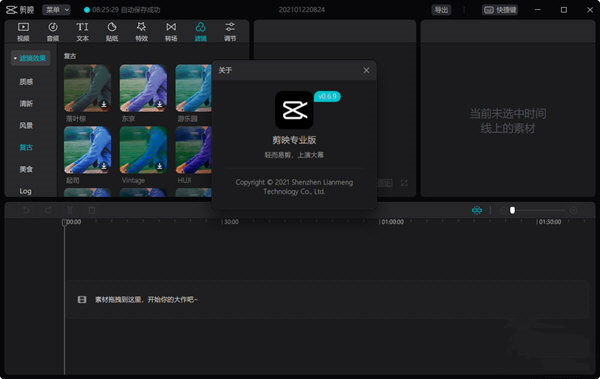Click the app logo in the About dialog

294,110
